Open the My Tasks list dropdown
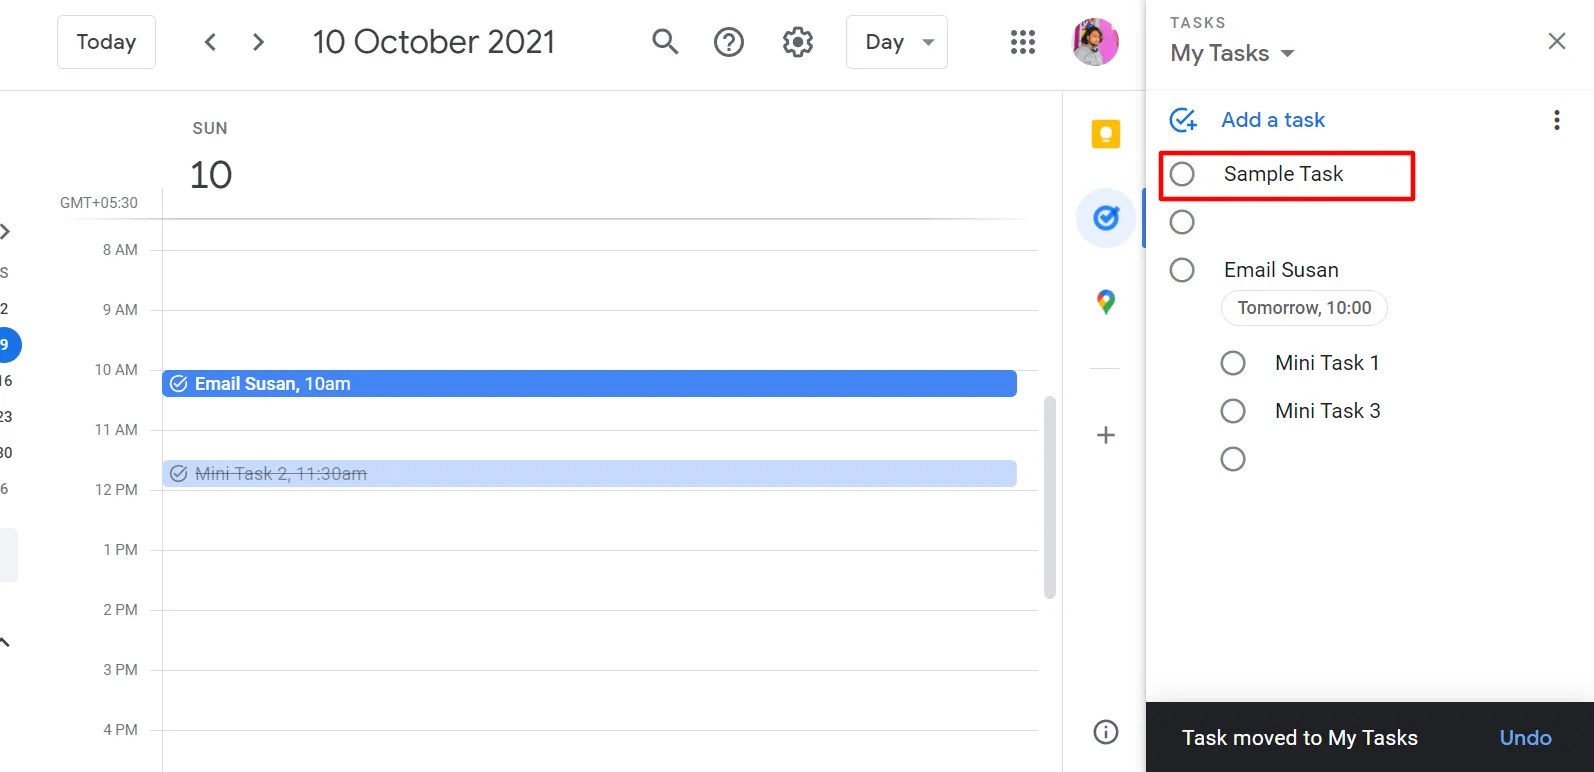Screen dimensions: 1594x772 click(1231, 53)
